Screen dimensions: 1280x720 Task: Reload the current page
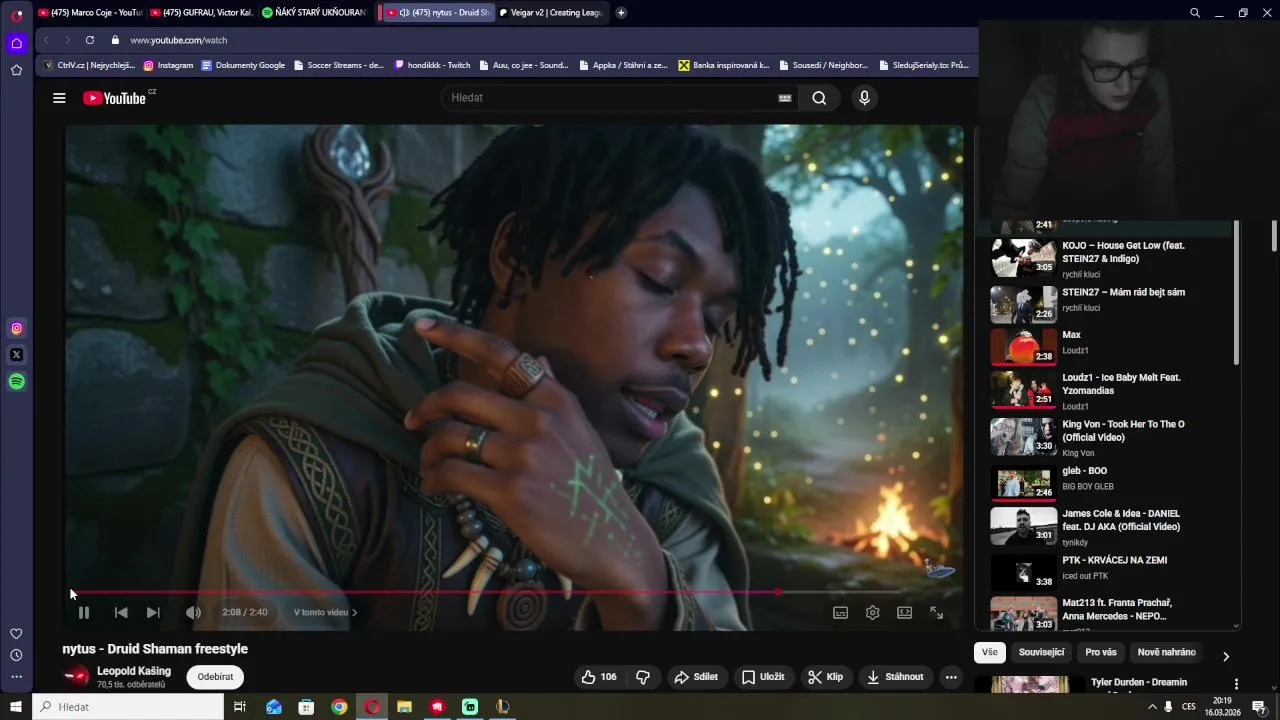point(90,40)
